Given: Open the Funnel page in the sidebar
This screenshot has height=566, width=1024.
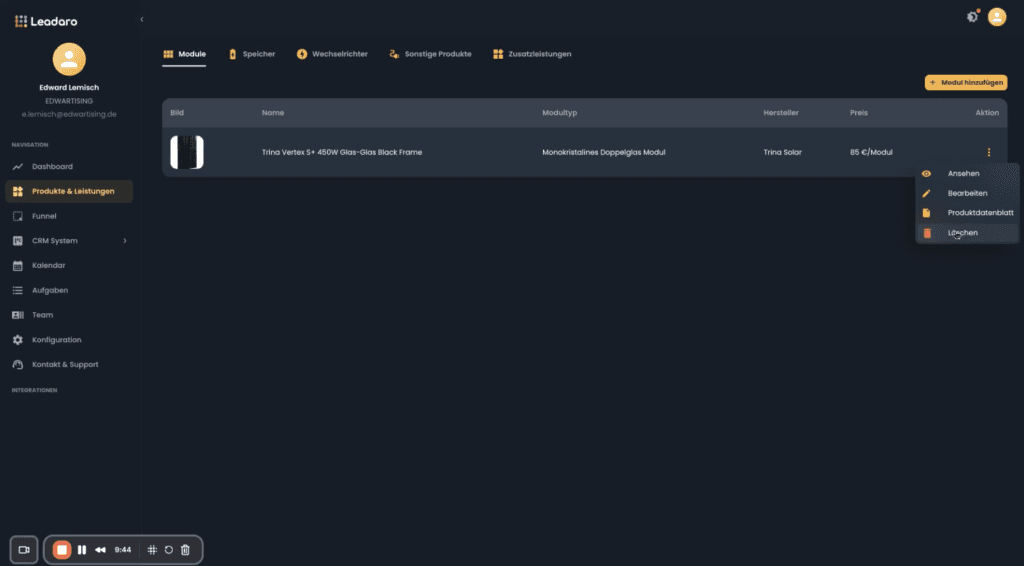Looking at the screenshot, I should pyautogui.click(x=69, y=216).
